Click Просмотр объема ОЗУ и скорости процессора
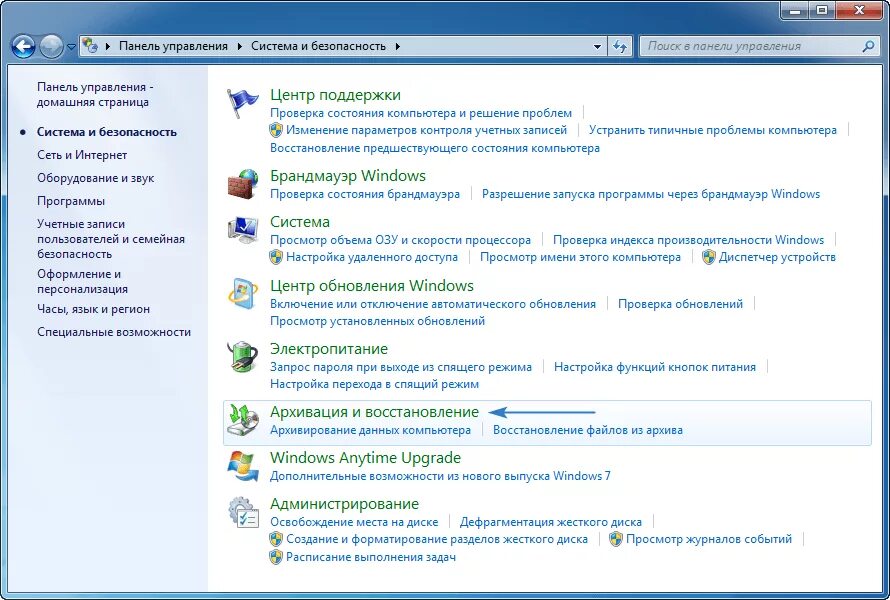The height and width of the screenshot is (600, 890). [400, 240]
